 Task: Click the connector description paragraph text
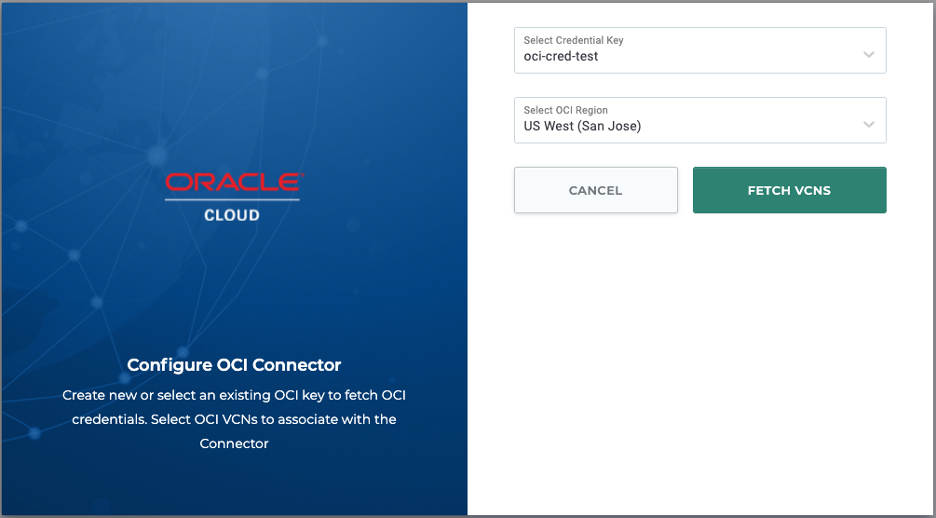tap(234, 420)
